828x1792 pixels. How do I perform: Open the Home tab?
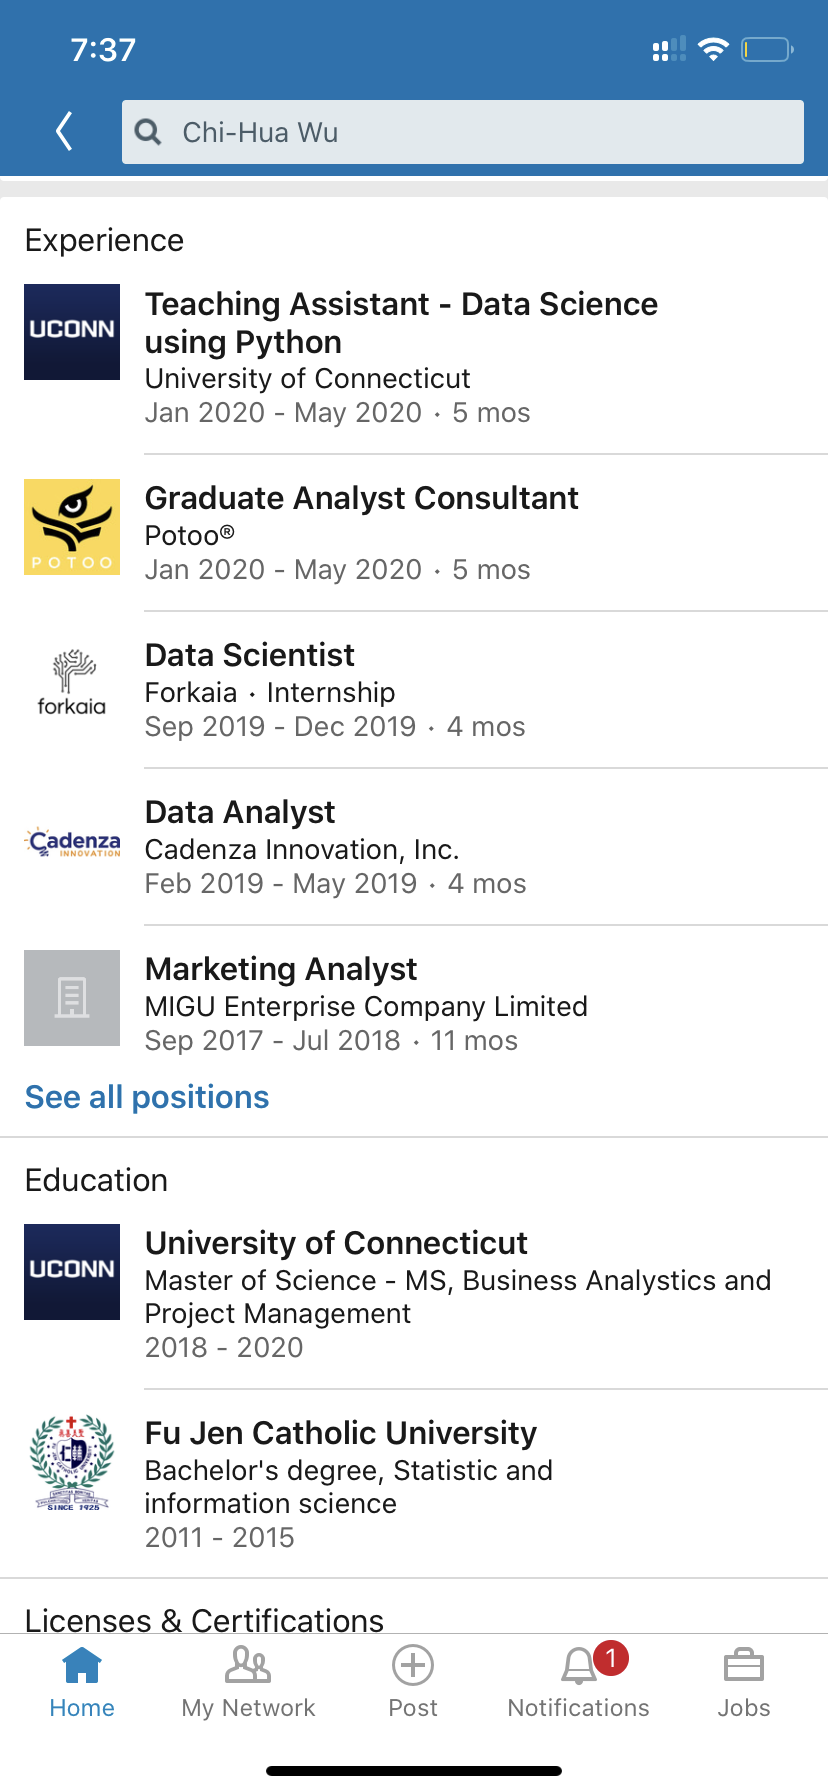coord(82,1682)
